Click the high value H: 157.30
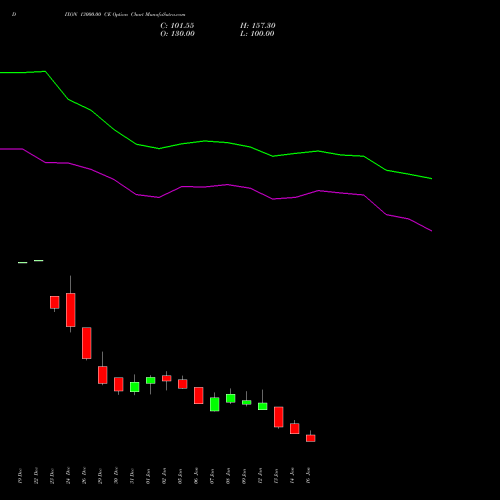Image resolution: width=500 pixels, height=500 pixels. point(258,26)
